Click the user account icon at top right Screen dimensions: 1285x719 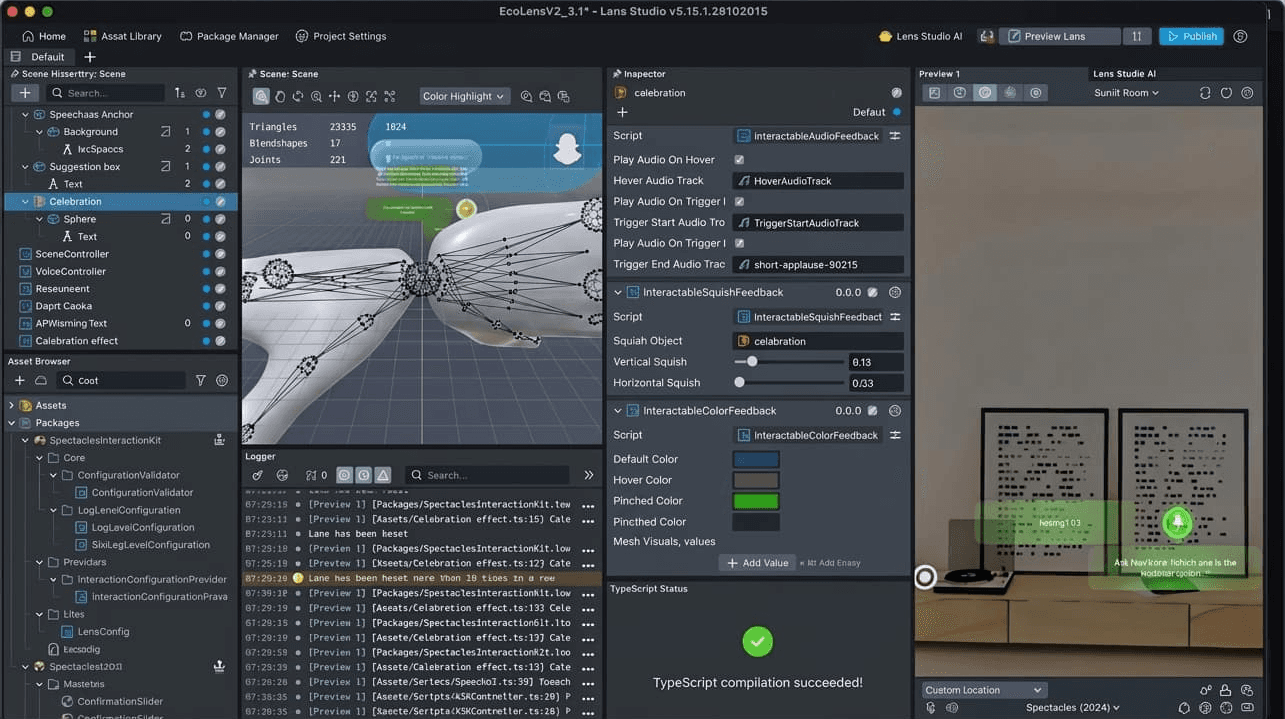tap(1240, 36)
